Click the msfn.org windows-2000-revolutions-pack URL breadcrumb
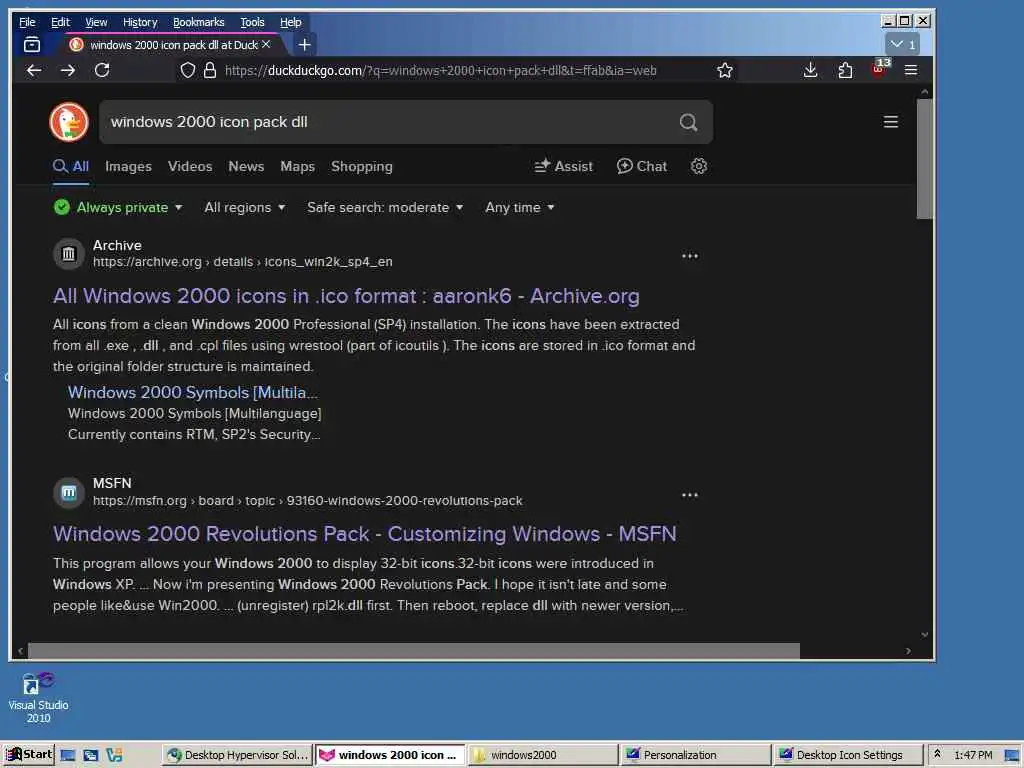Viewport: 1024px width, 768px height. pos(307,501)
